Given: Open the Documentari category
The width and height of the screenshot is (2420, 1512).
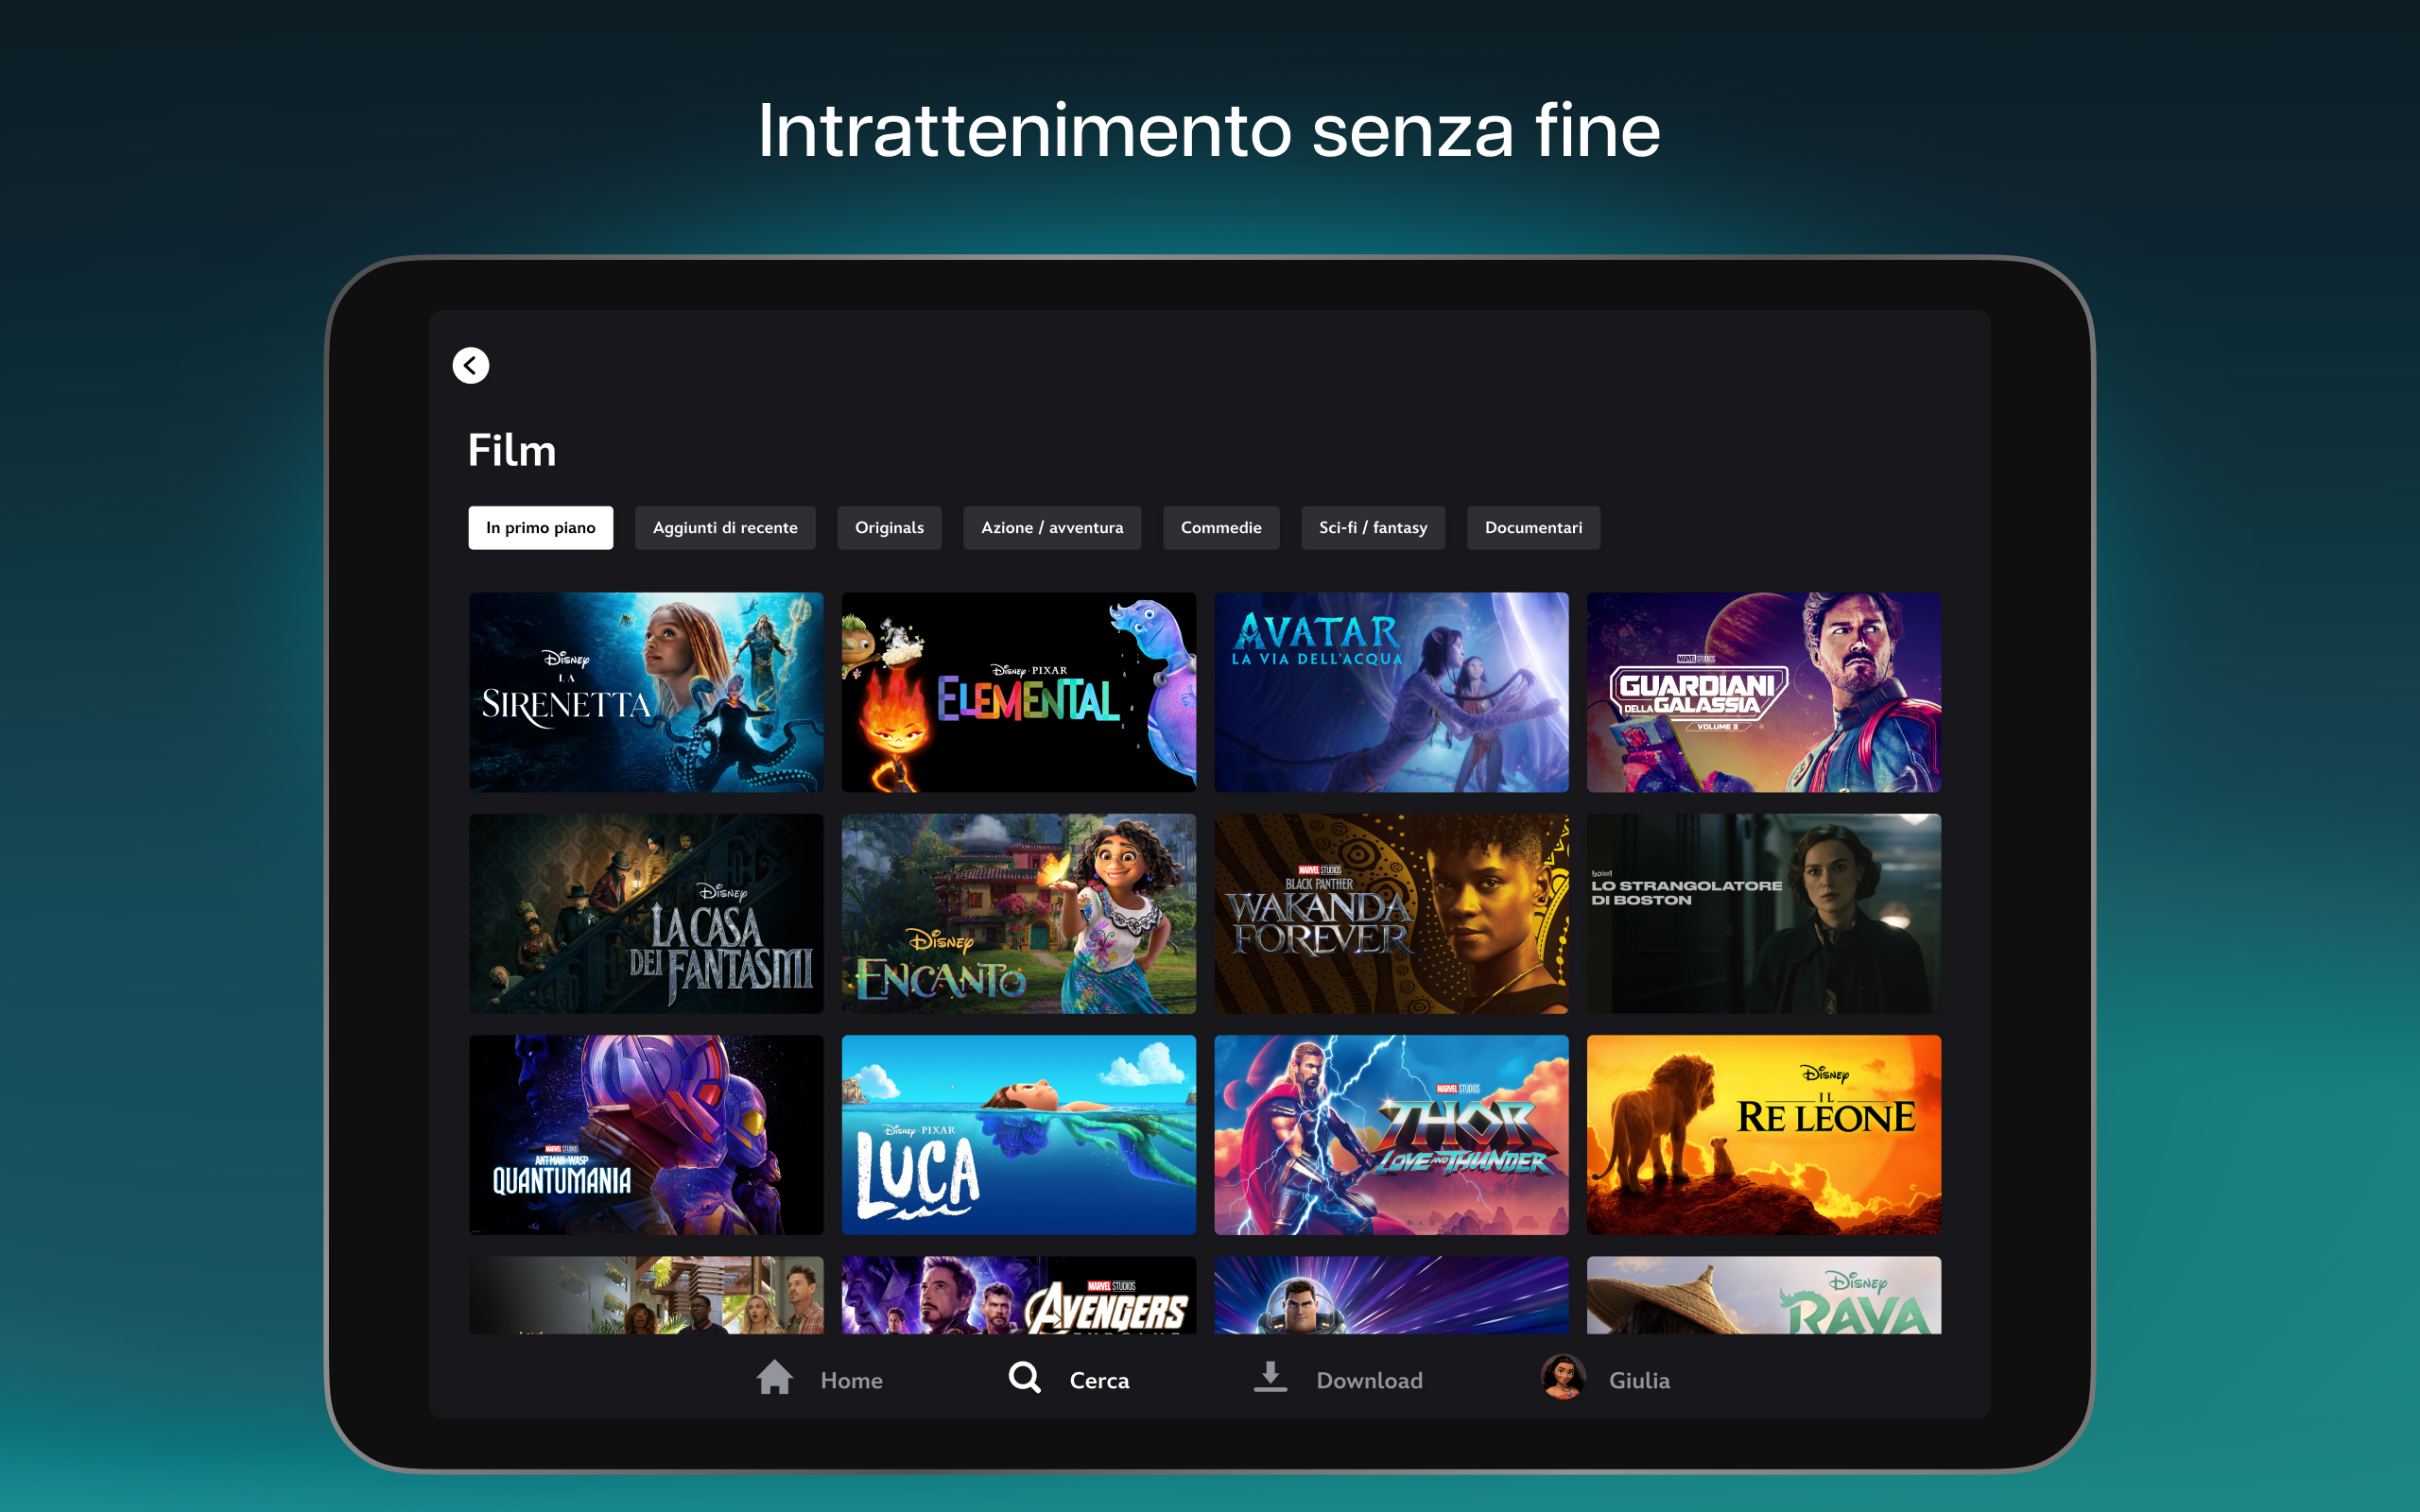Looking at the screenshot, I should [x=1533, y=528].
